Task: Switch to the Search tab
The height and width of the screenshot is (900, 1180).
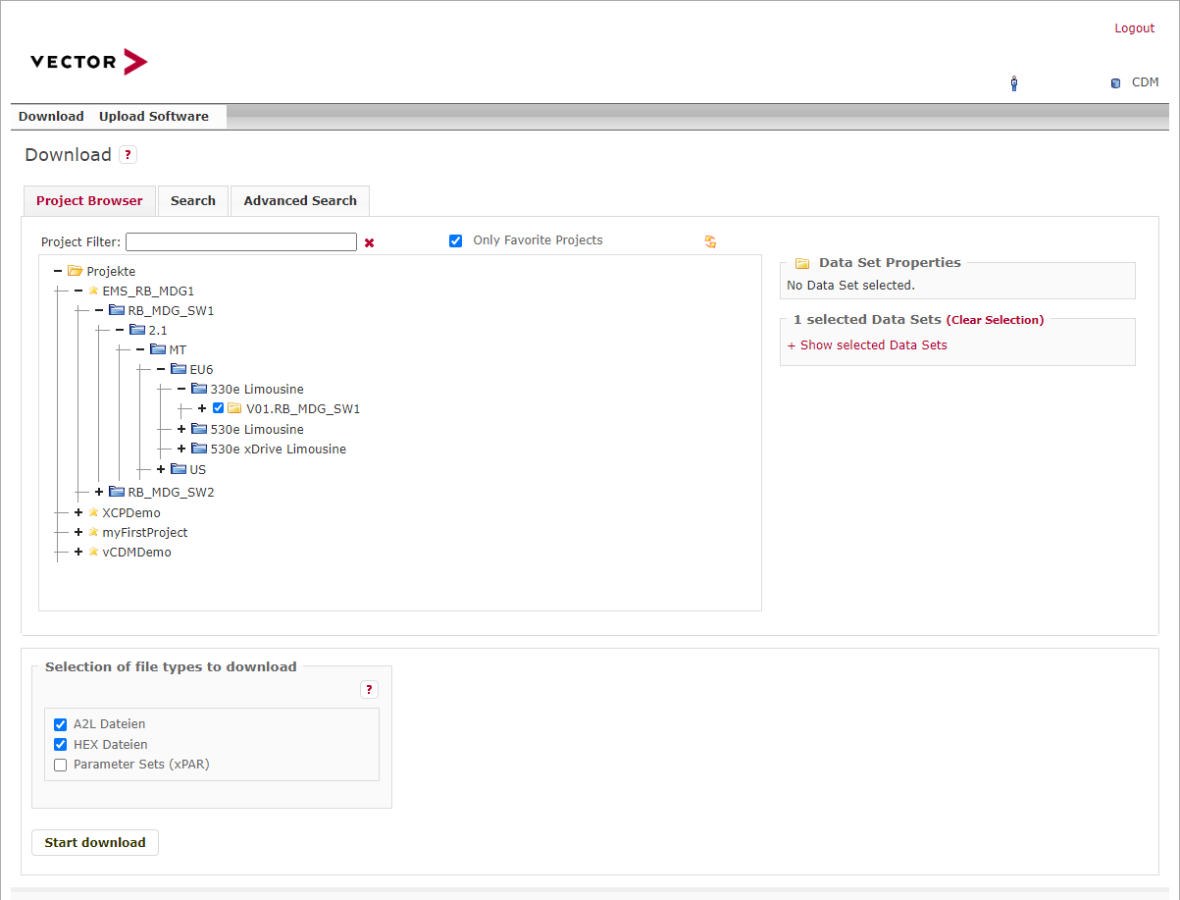Action: (x=193, y=201)
